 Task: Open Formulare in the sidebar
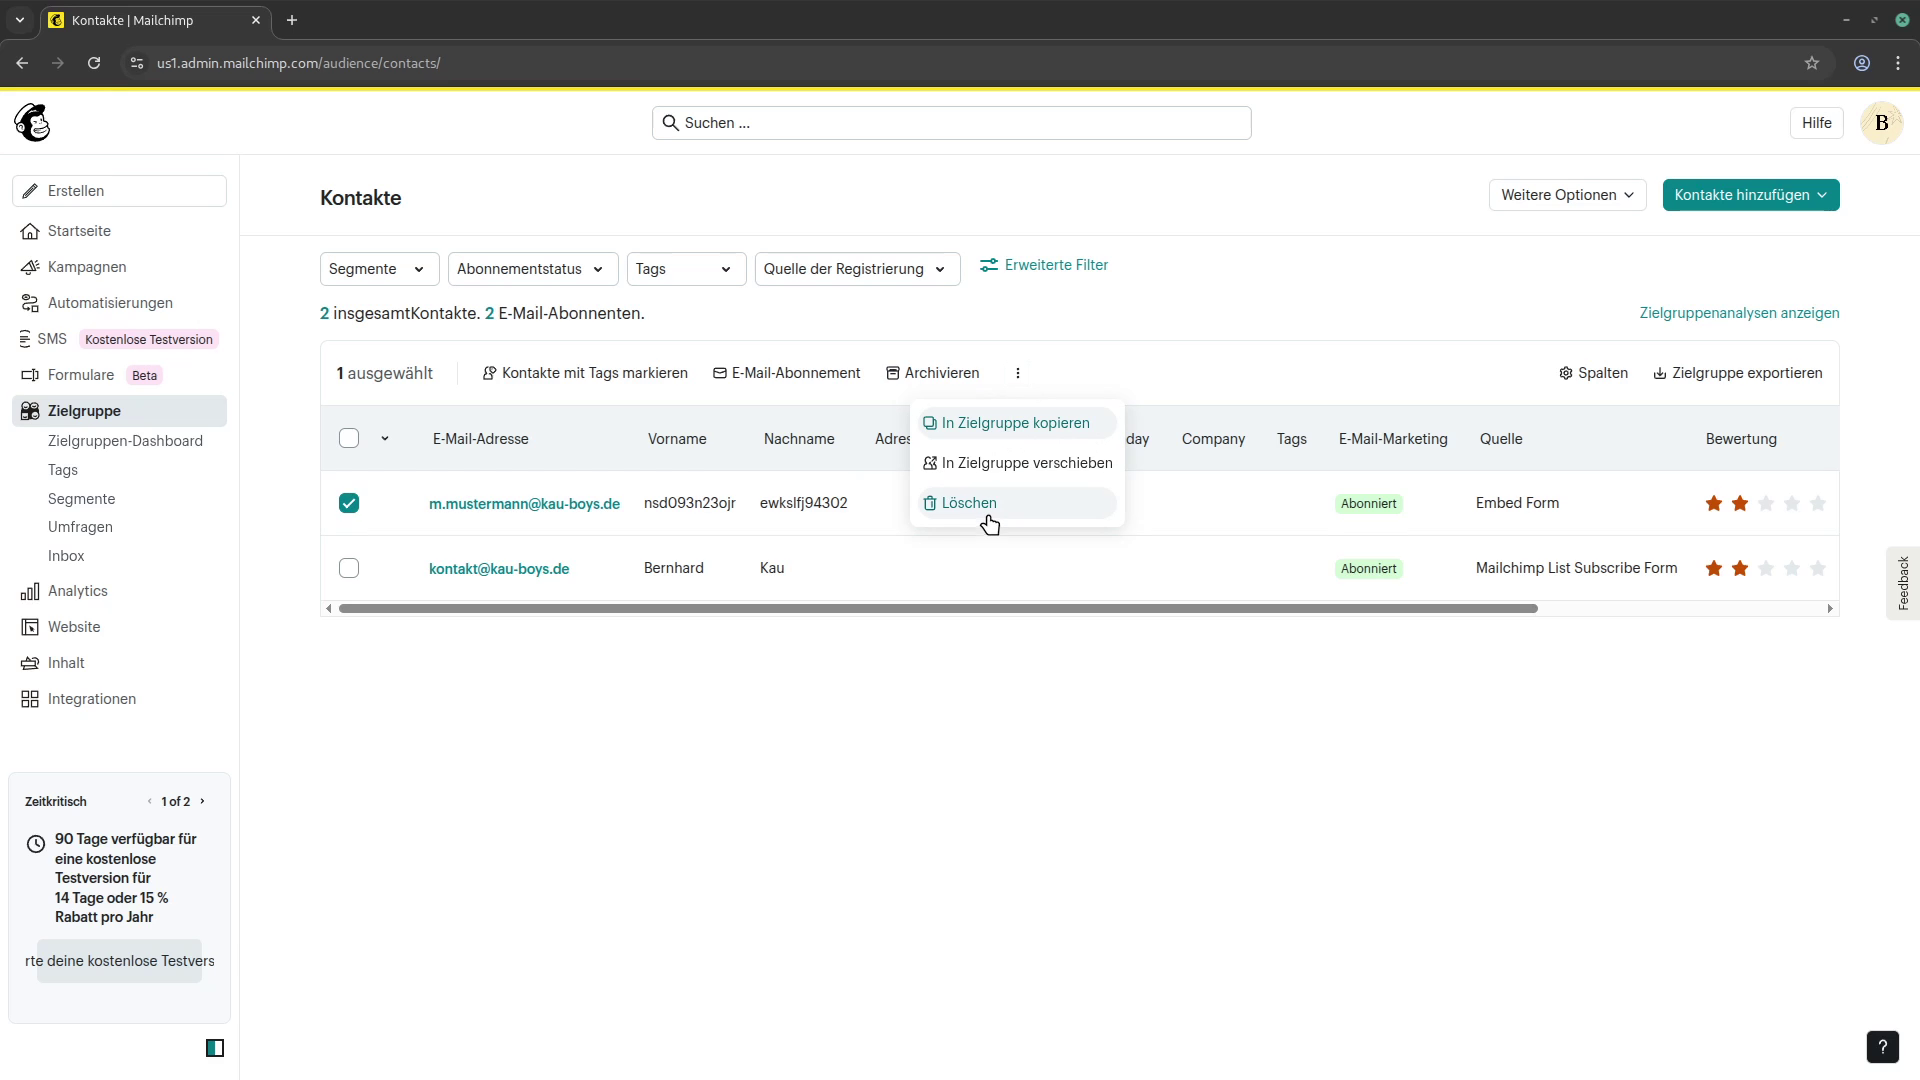pyautogui.click(x=81, y=375)
